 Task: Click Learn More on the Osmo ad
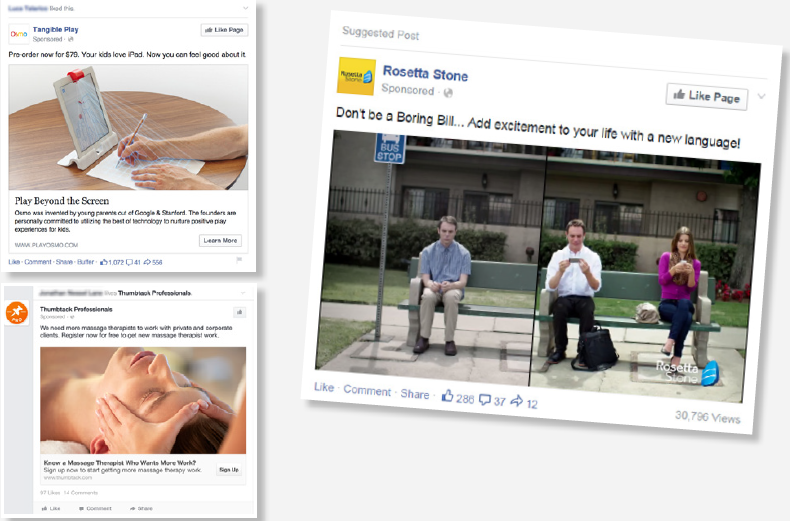[x=220, y=241]
